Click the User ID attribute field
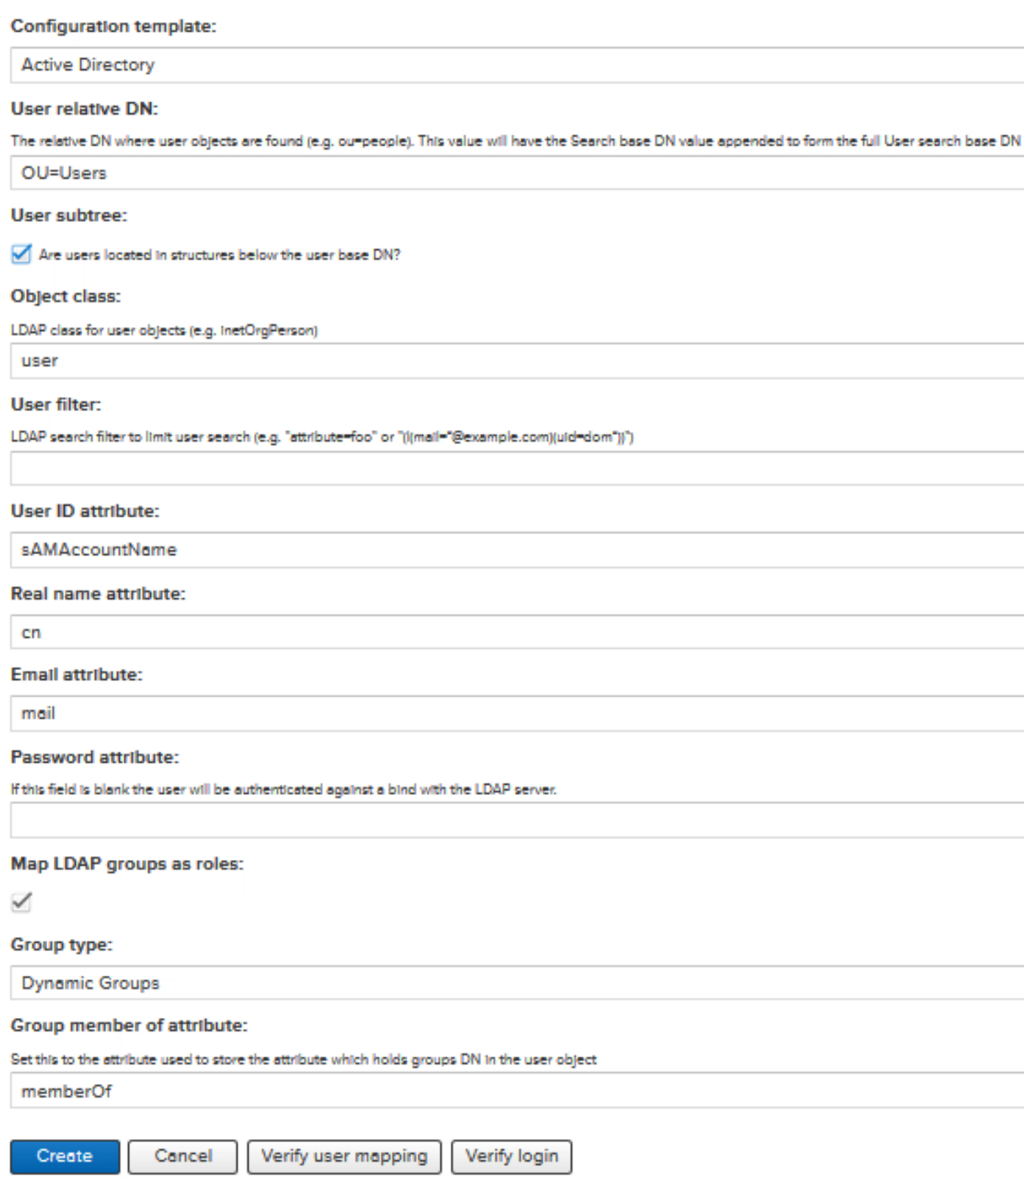This screenshot has width=1024, height=1180. coord(517,549)
